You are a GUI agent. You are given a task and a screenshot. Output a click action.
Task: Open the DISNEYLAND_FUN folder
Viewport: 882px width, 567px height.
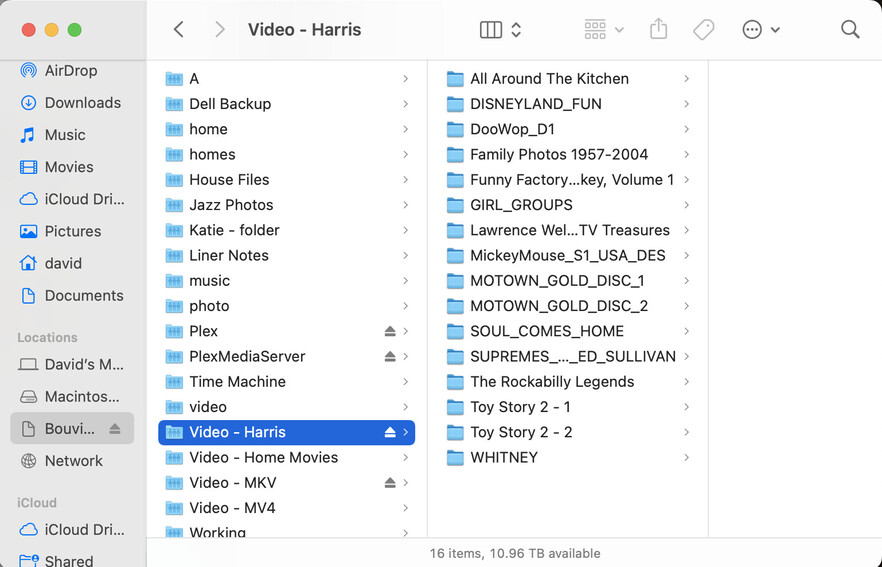tap(568, 104)
